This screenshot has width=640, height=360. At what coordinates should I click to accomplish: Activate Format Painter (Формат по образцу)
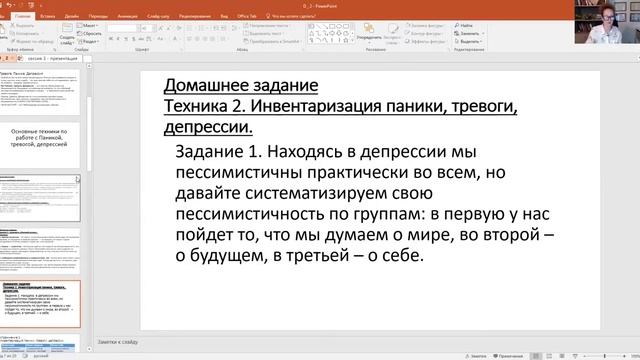(x=32, y=42)
